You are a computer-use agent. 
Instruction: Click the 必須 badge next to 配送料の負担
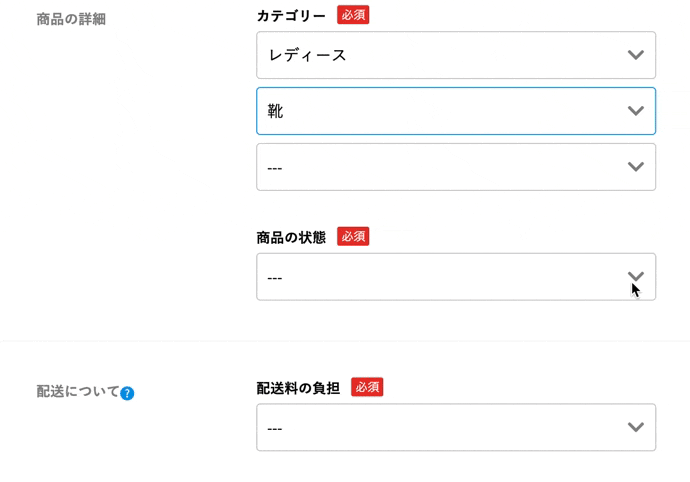coord(367,387)
